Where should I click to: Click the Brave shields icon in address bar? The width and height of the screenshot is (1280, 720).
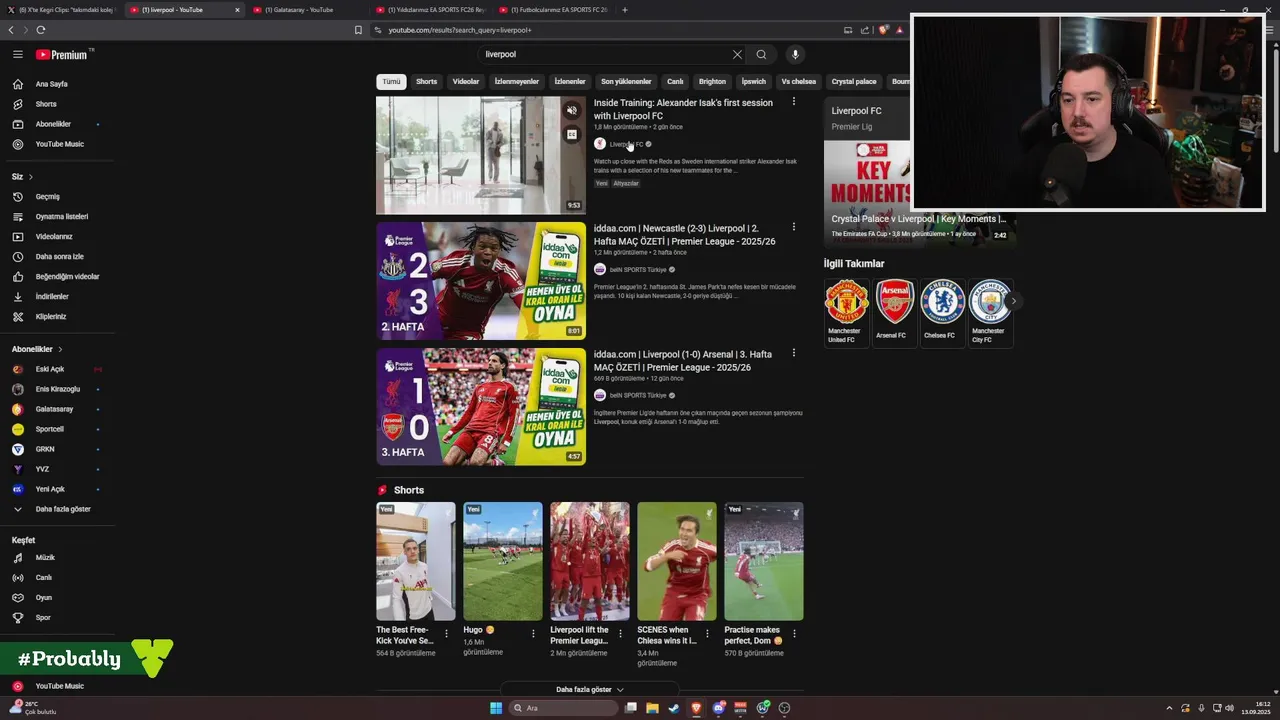click(x=882, y=30)
